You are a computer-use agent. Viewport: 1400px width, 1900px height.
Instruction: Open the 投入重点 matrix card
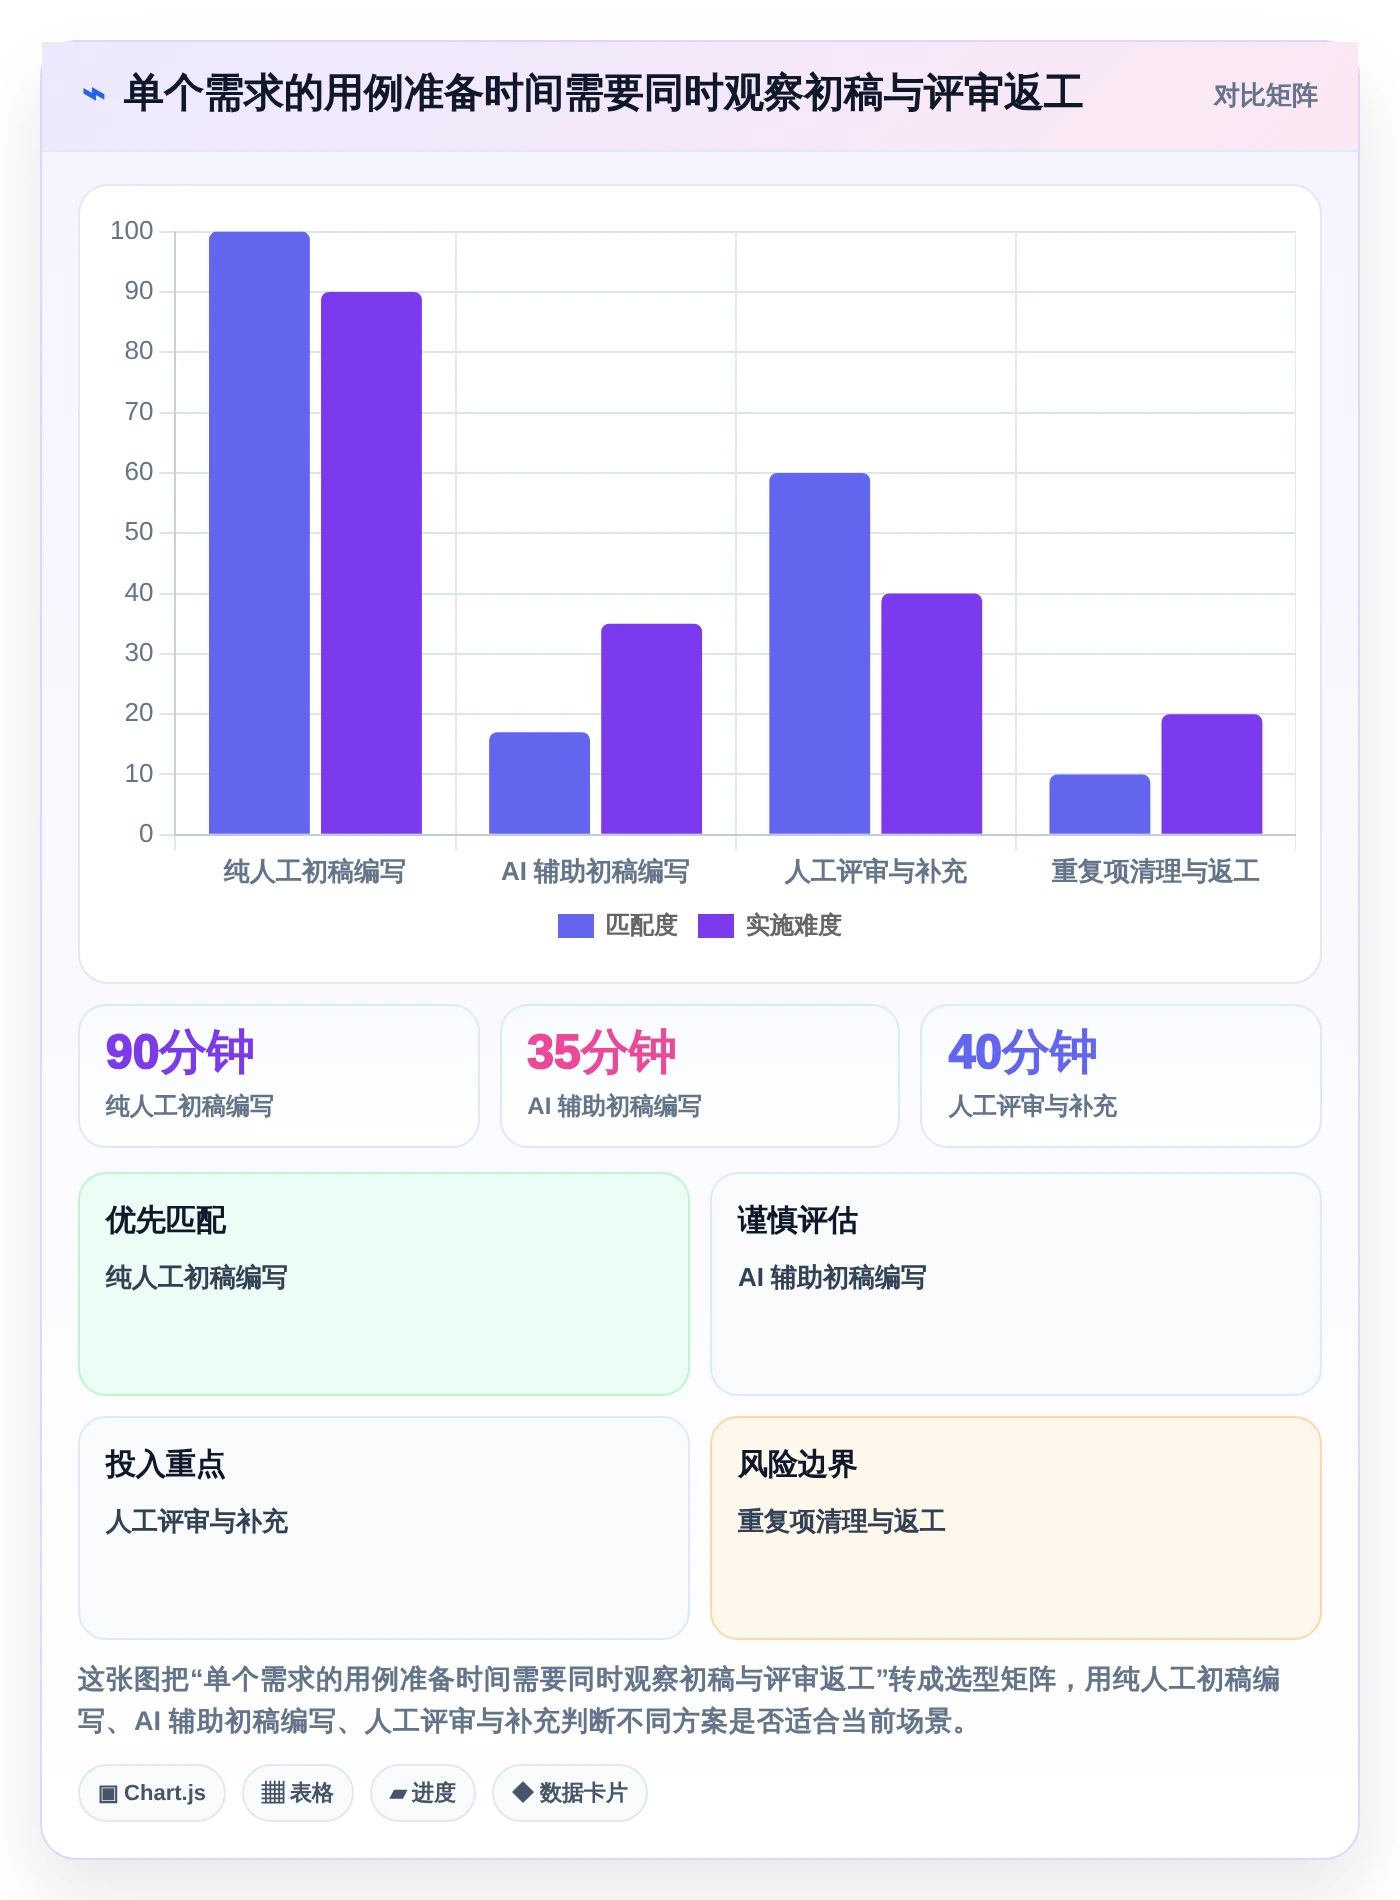click(x=384, y=1528)
